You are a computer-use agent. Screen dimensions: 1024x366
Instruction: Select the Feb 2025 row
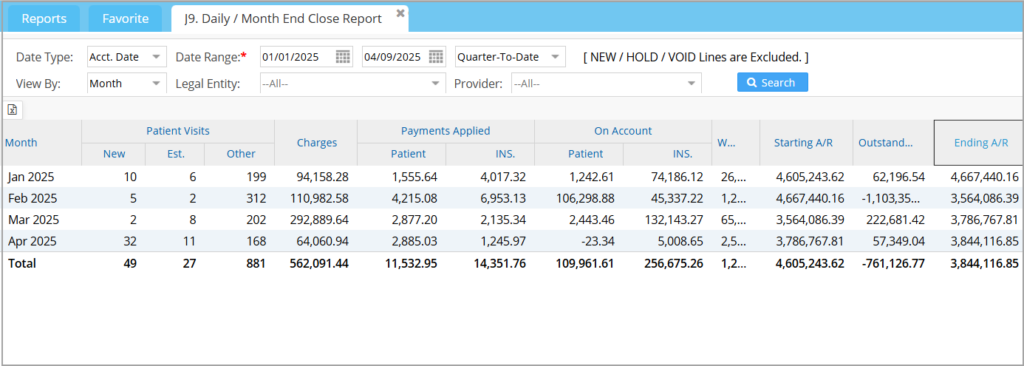(x=512, y=198)
